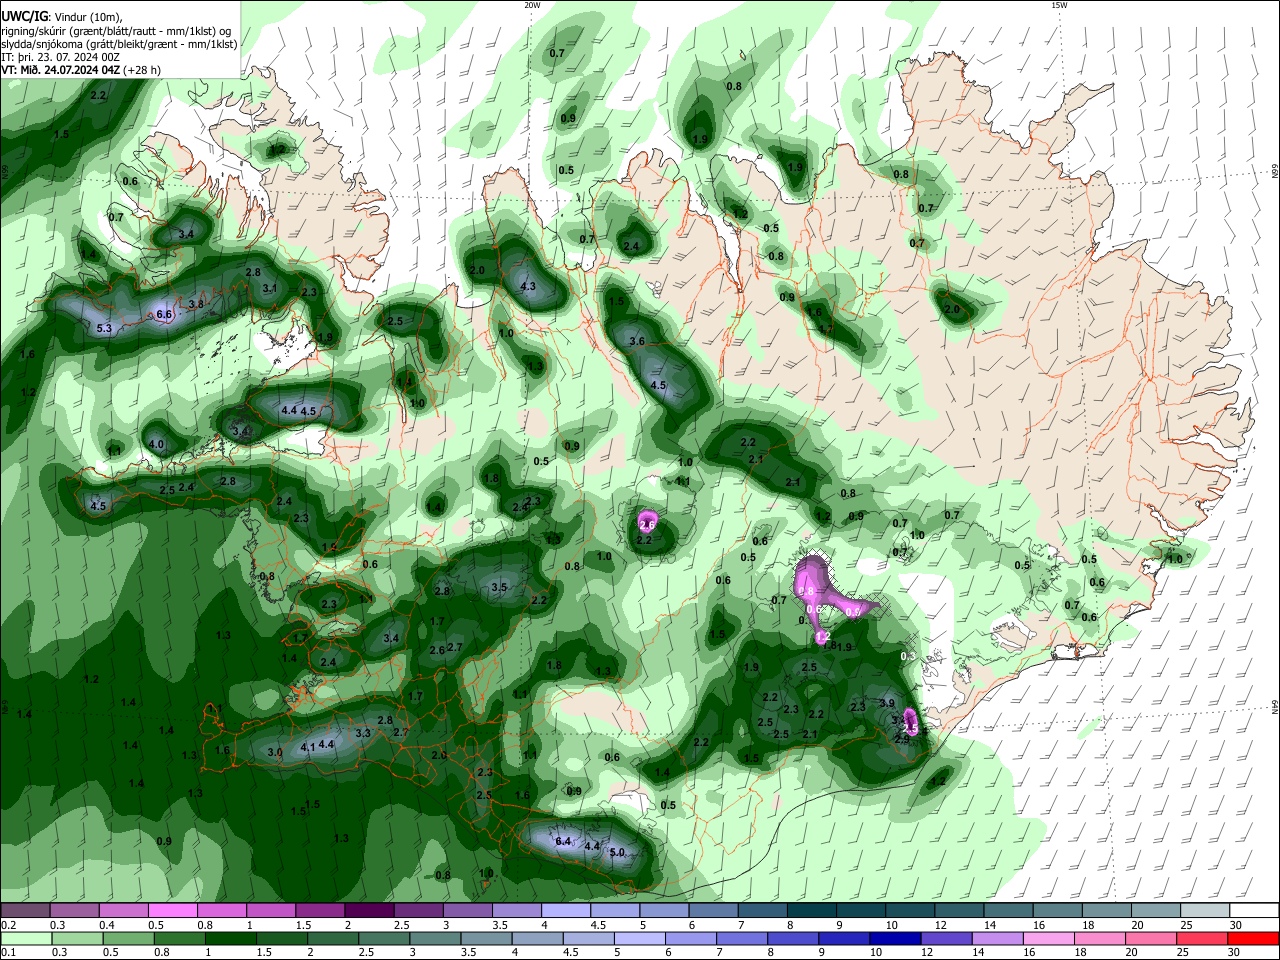The width and height of the screenshot is (1280, 960).
Task: Click the initial time 'IT: þri. 23. 07. 2024 00Z'
Action: coord(61,57)
